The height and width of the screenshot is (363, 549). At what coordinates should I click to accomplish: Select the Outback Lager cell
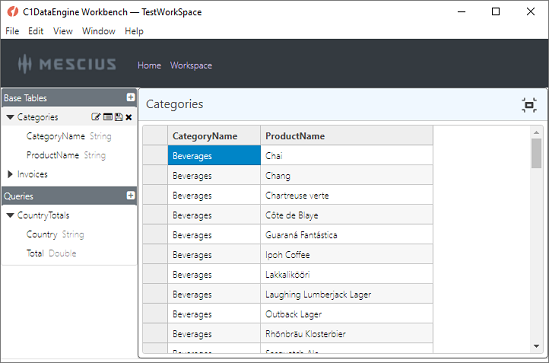pyautogui.click(x=347, y=314)
